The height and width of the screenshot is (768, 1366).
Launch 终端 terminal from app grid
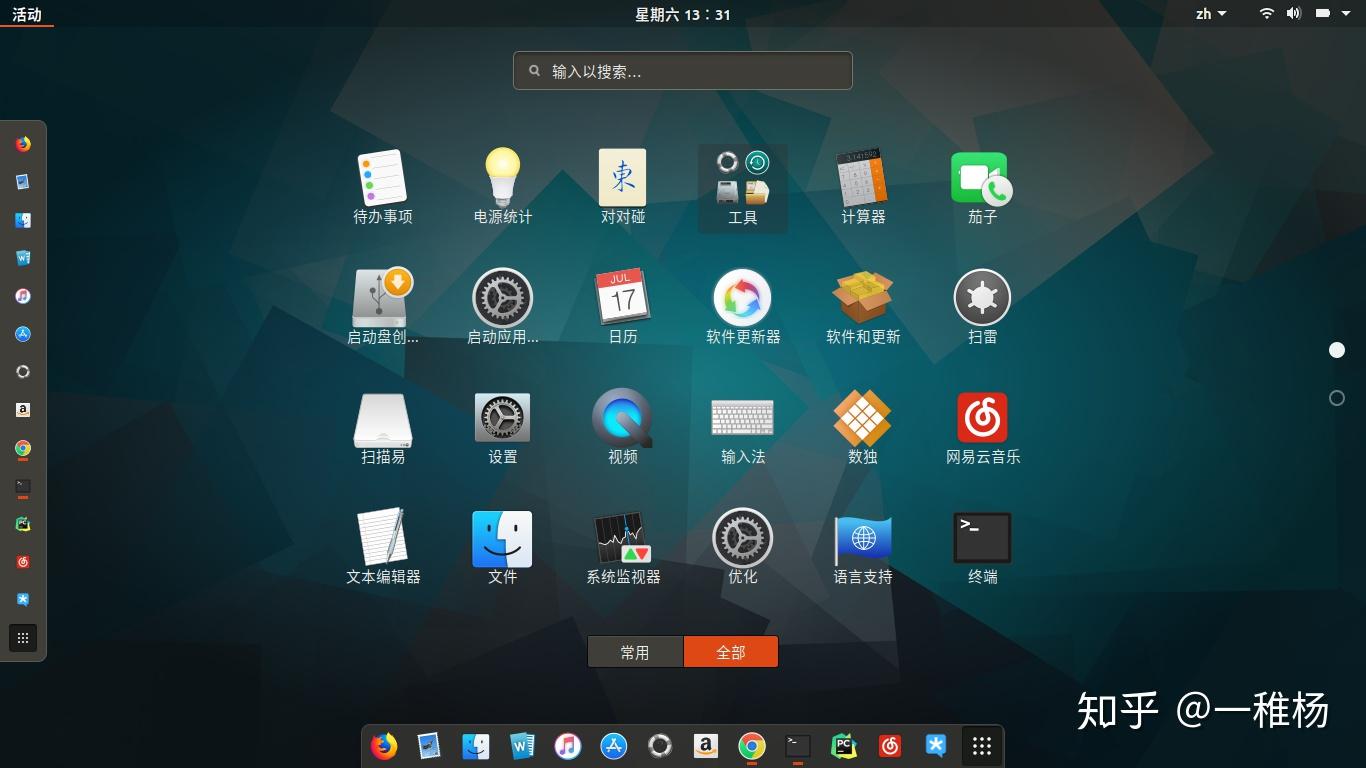[x=983, y=547]
